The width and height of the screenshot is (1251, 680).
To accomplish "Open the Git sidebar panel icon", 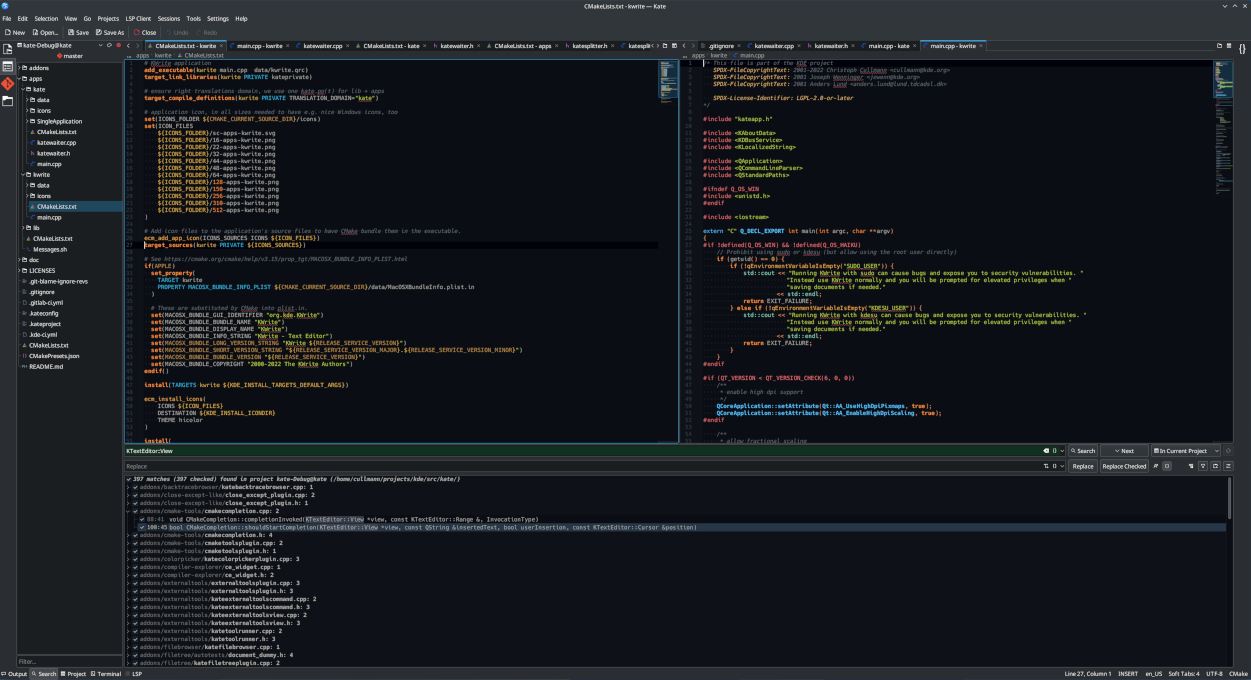I will pos(8,84).
